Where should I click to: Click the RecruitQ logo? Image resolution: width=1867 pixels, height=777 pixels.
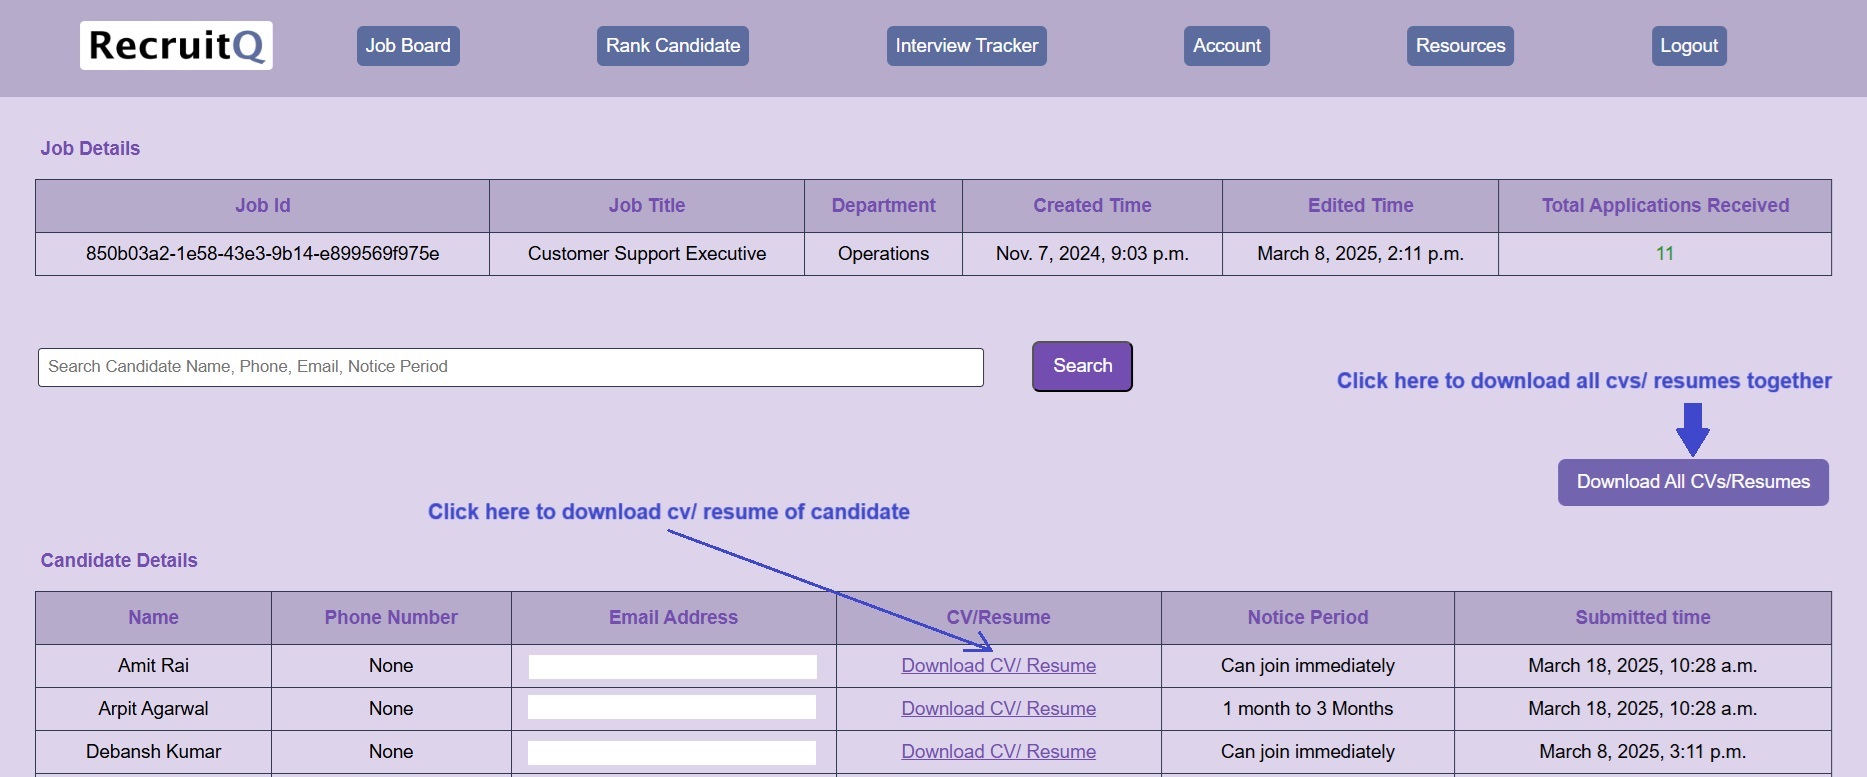176,46
